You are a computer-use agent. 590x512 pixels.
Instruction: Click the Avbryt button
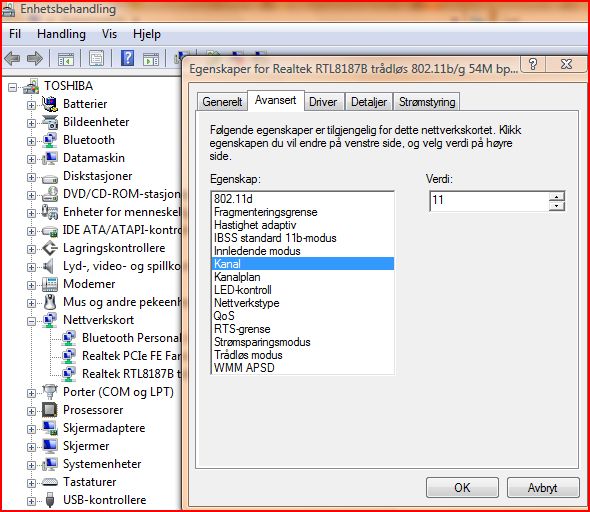[543, 488]
